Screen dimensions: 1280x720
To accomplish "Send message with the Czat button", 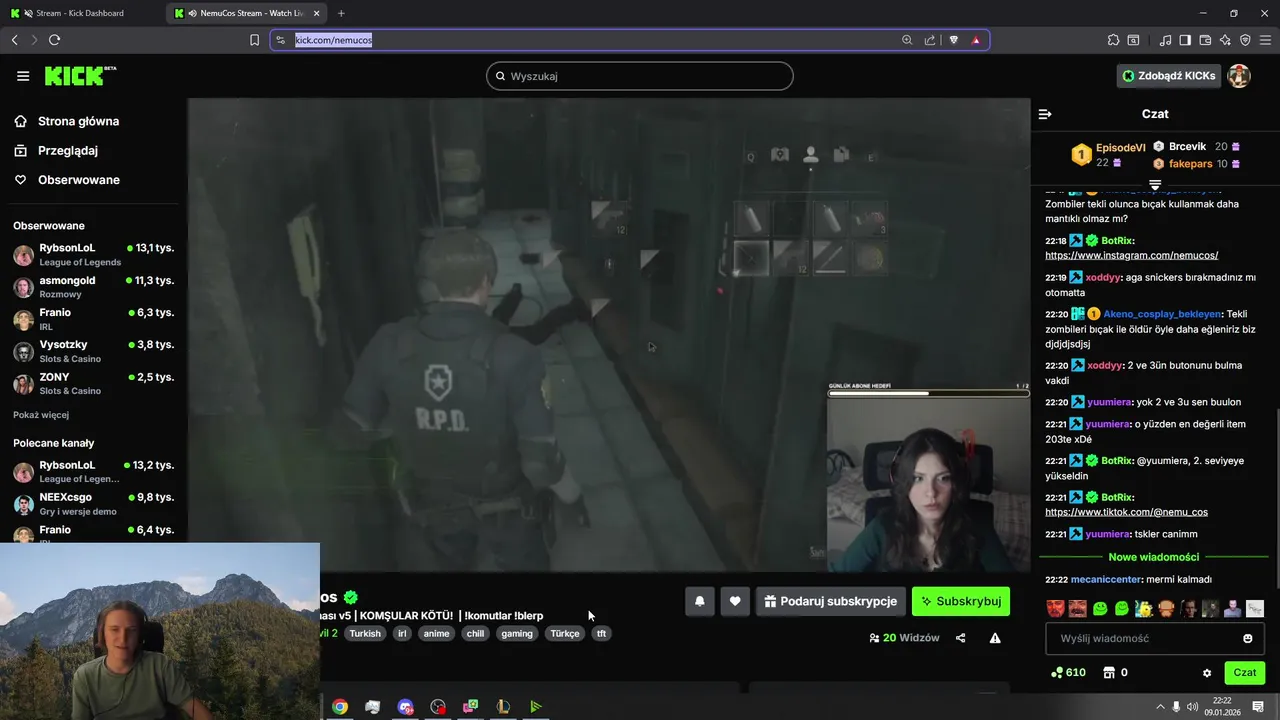I will (1244, 673).
